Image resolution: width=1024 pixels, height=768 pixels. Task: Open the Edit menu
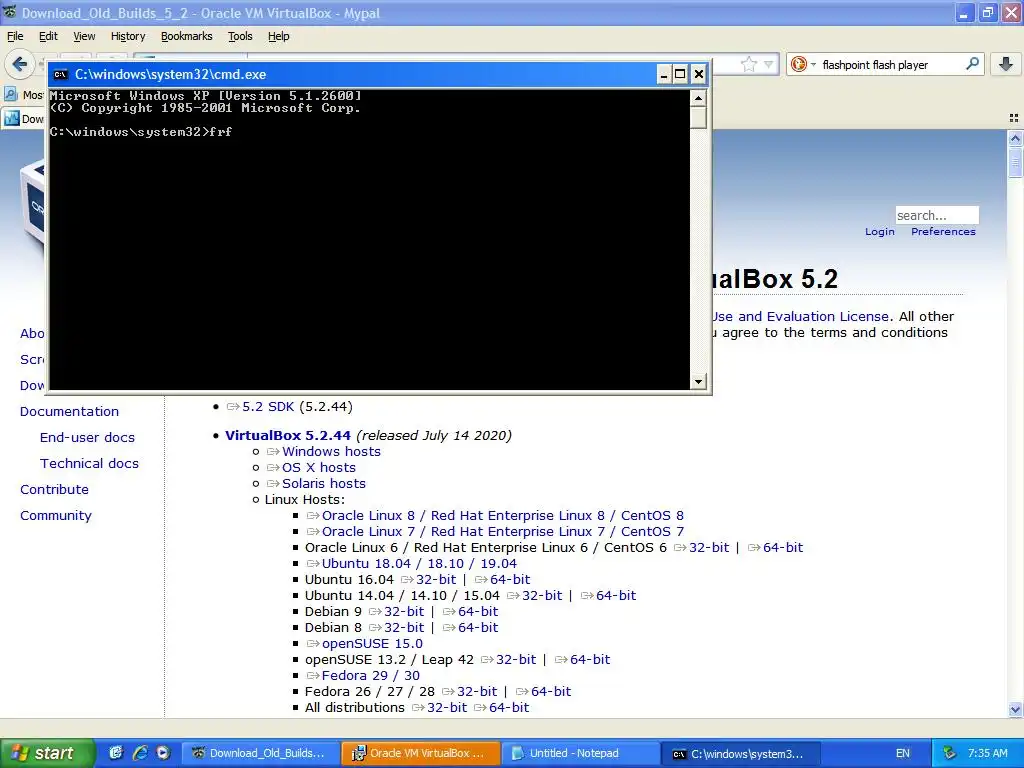pos(48,37)
